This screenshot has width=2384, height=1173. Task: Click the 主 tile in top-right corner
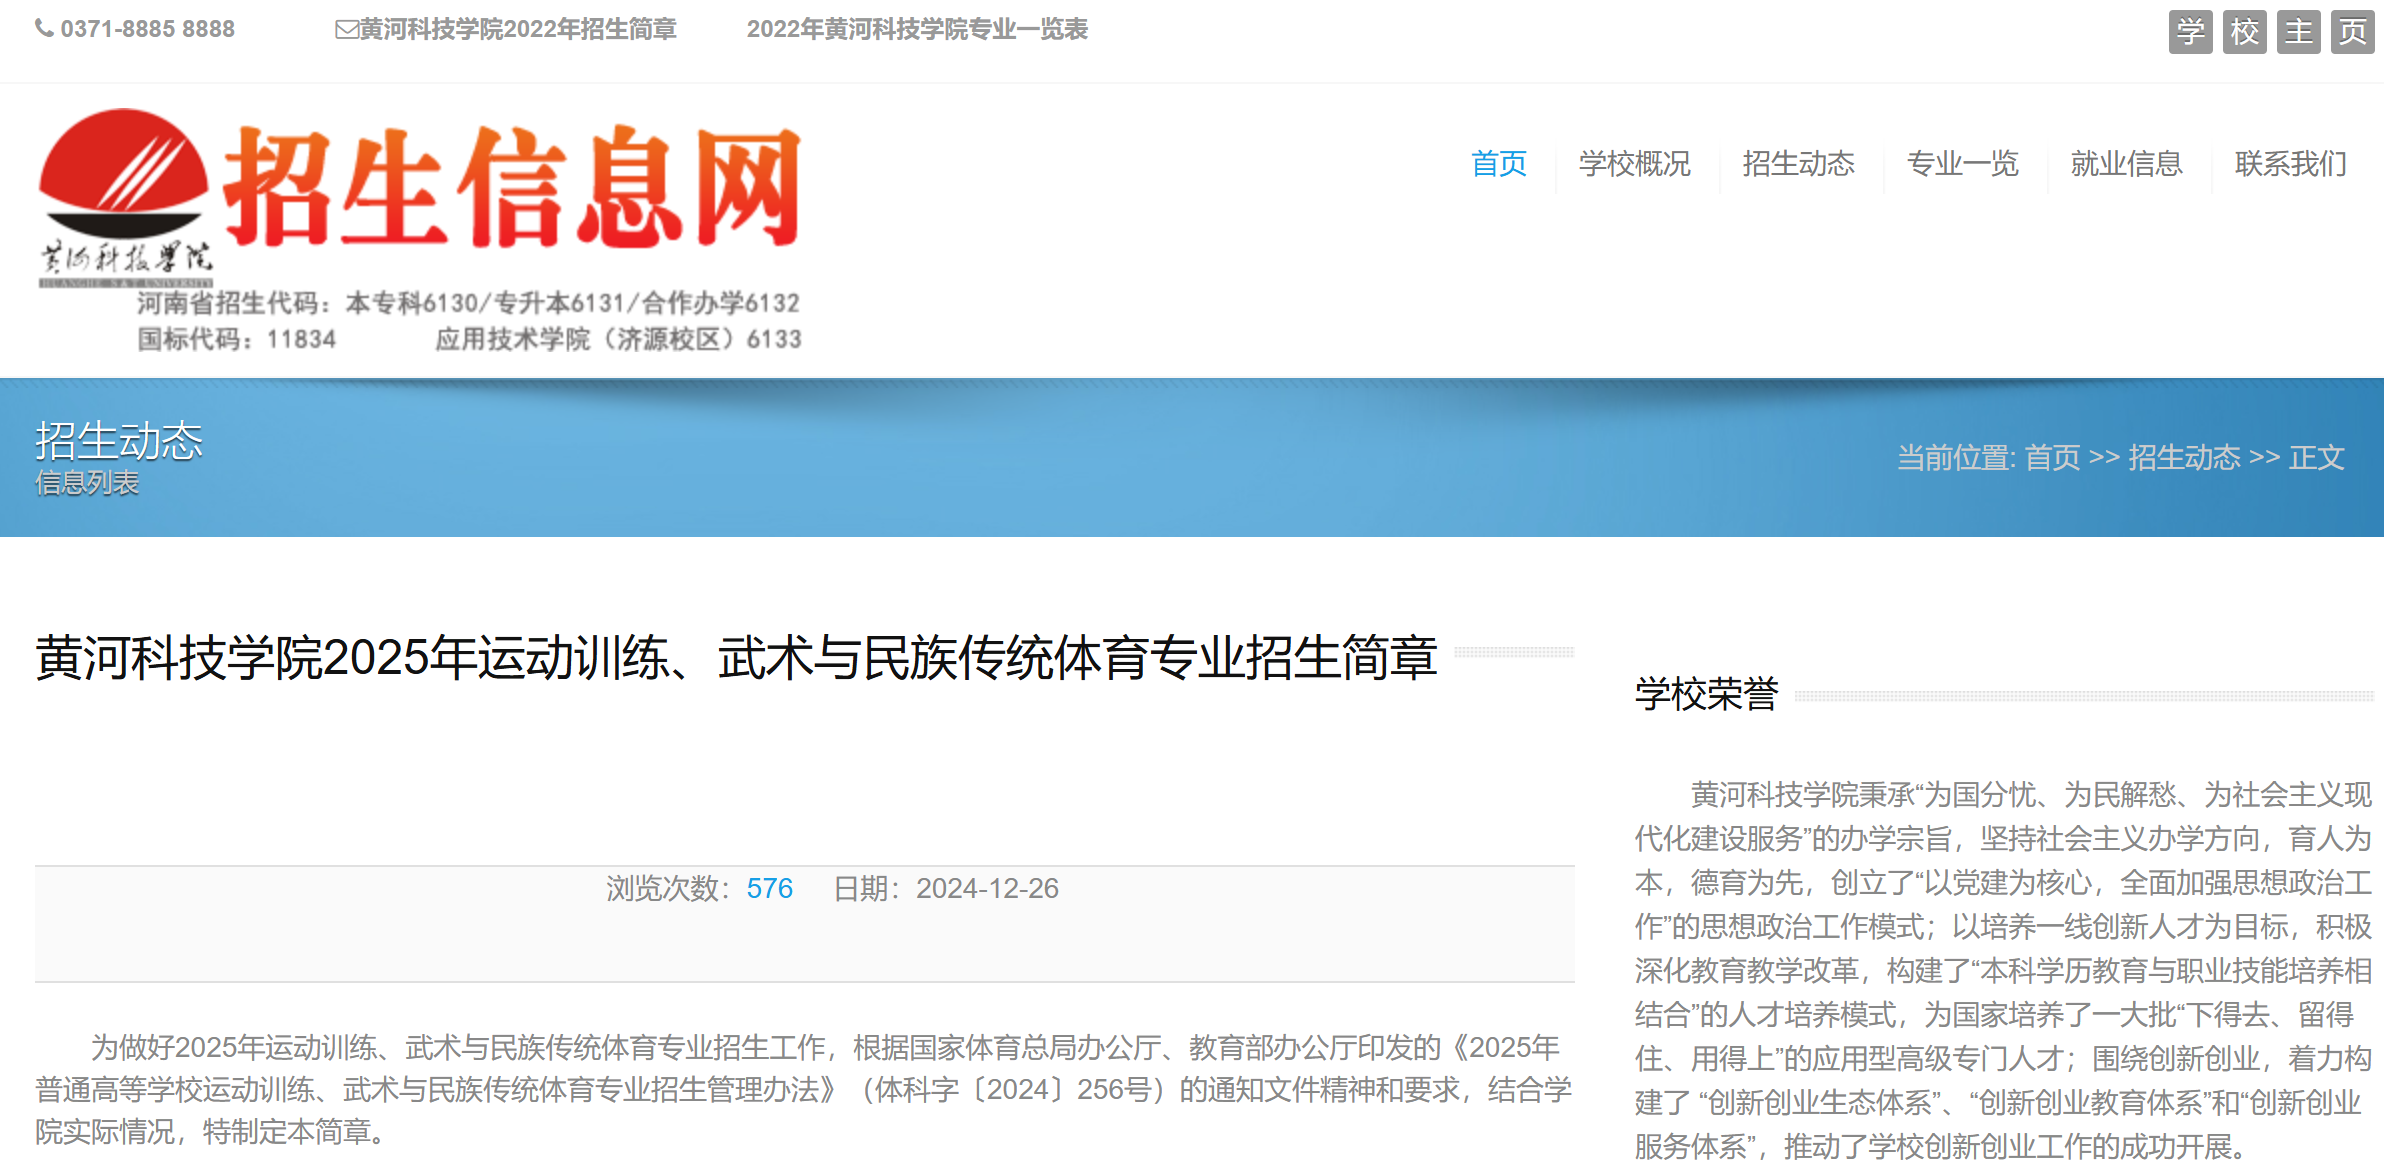[x=2298, y=32]
